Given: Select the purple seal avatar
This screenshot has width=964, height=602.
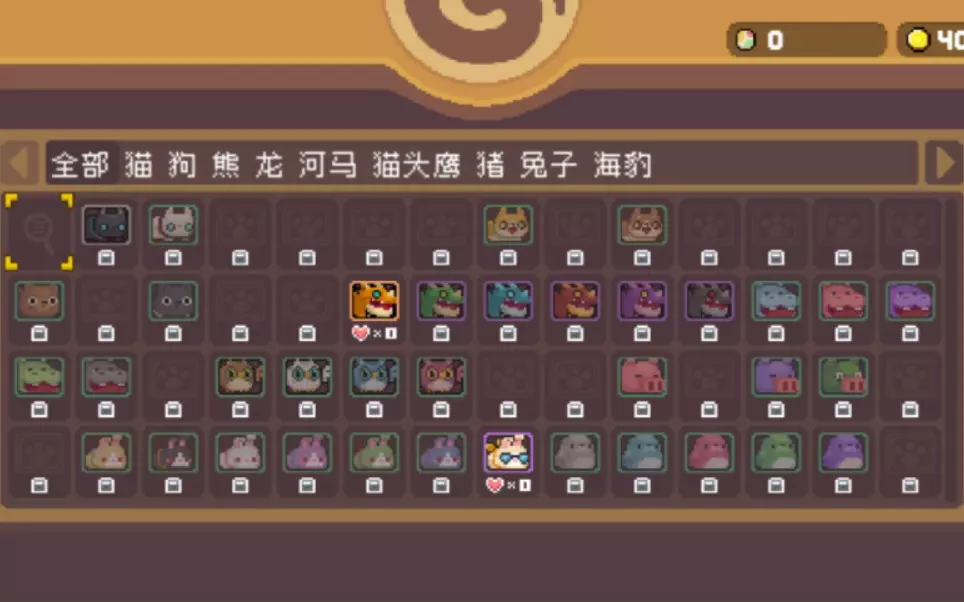Looking at the screenshot, I should click(x=843, y=452).
